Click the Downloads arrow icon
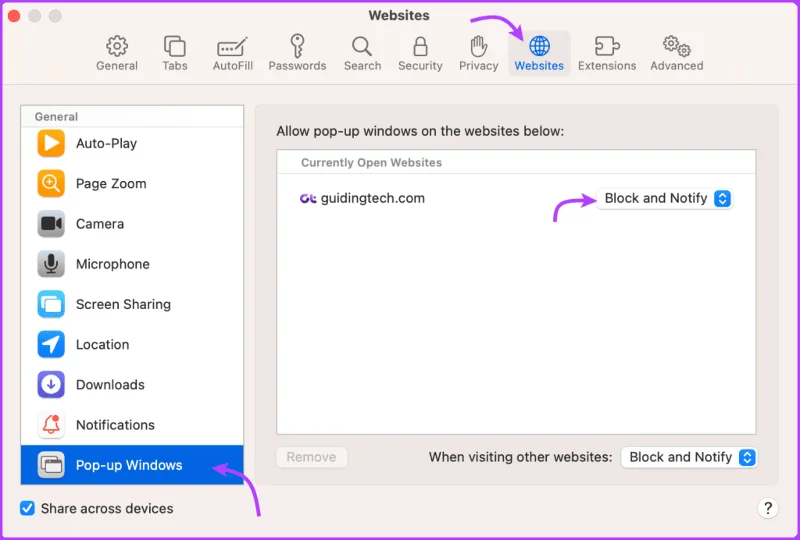Image resolution: width=800 pixels, height=540 pixels. pos(51,384)
